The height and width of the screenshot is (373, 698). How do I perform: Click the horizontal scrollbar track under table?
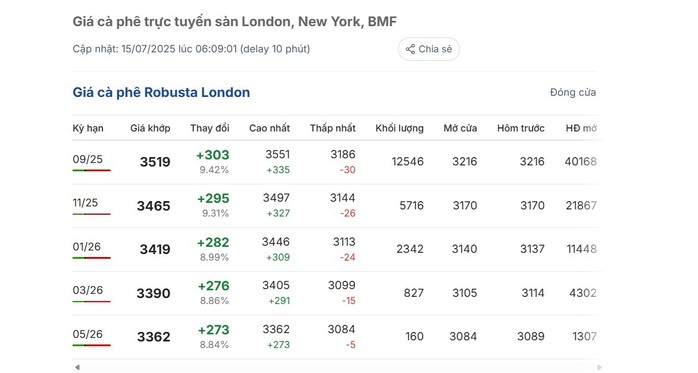[338, 367]
